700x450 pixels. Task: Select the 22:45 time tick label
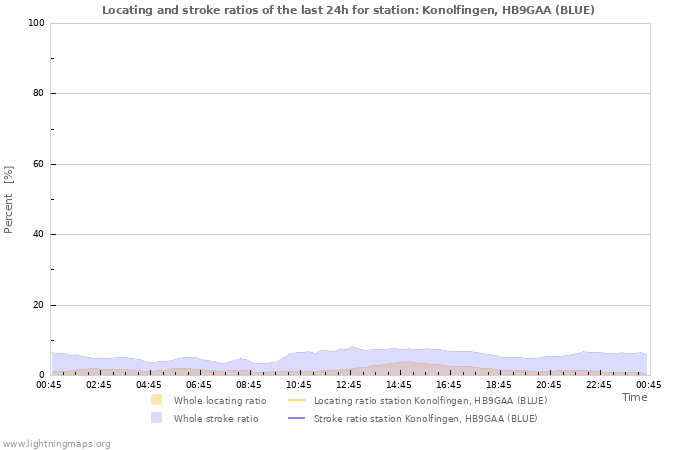tap(599, 384)
